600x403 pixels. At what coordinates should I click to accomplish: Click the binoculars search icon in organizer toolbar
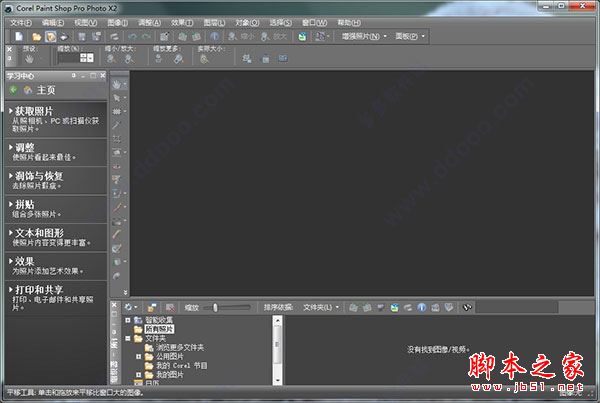(467, 307)
